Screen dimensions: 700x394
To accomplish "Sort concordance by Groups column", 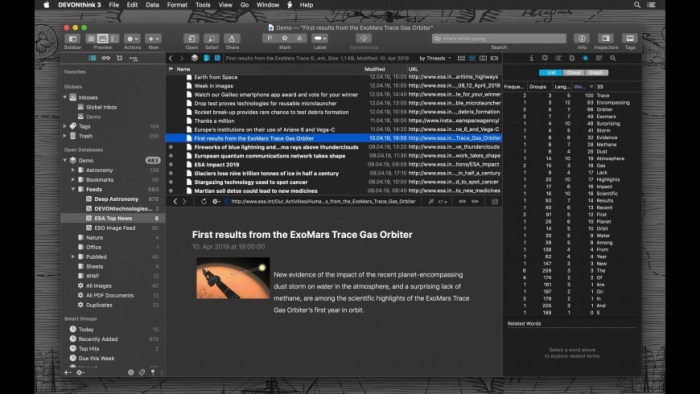I will (538, 87).
